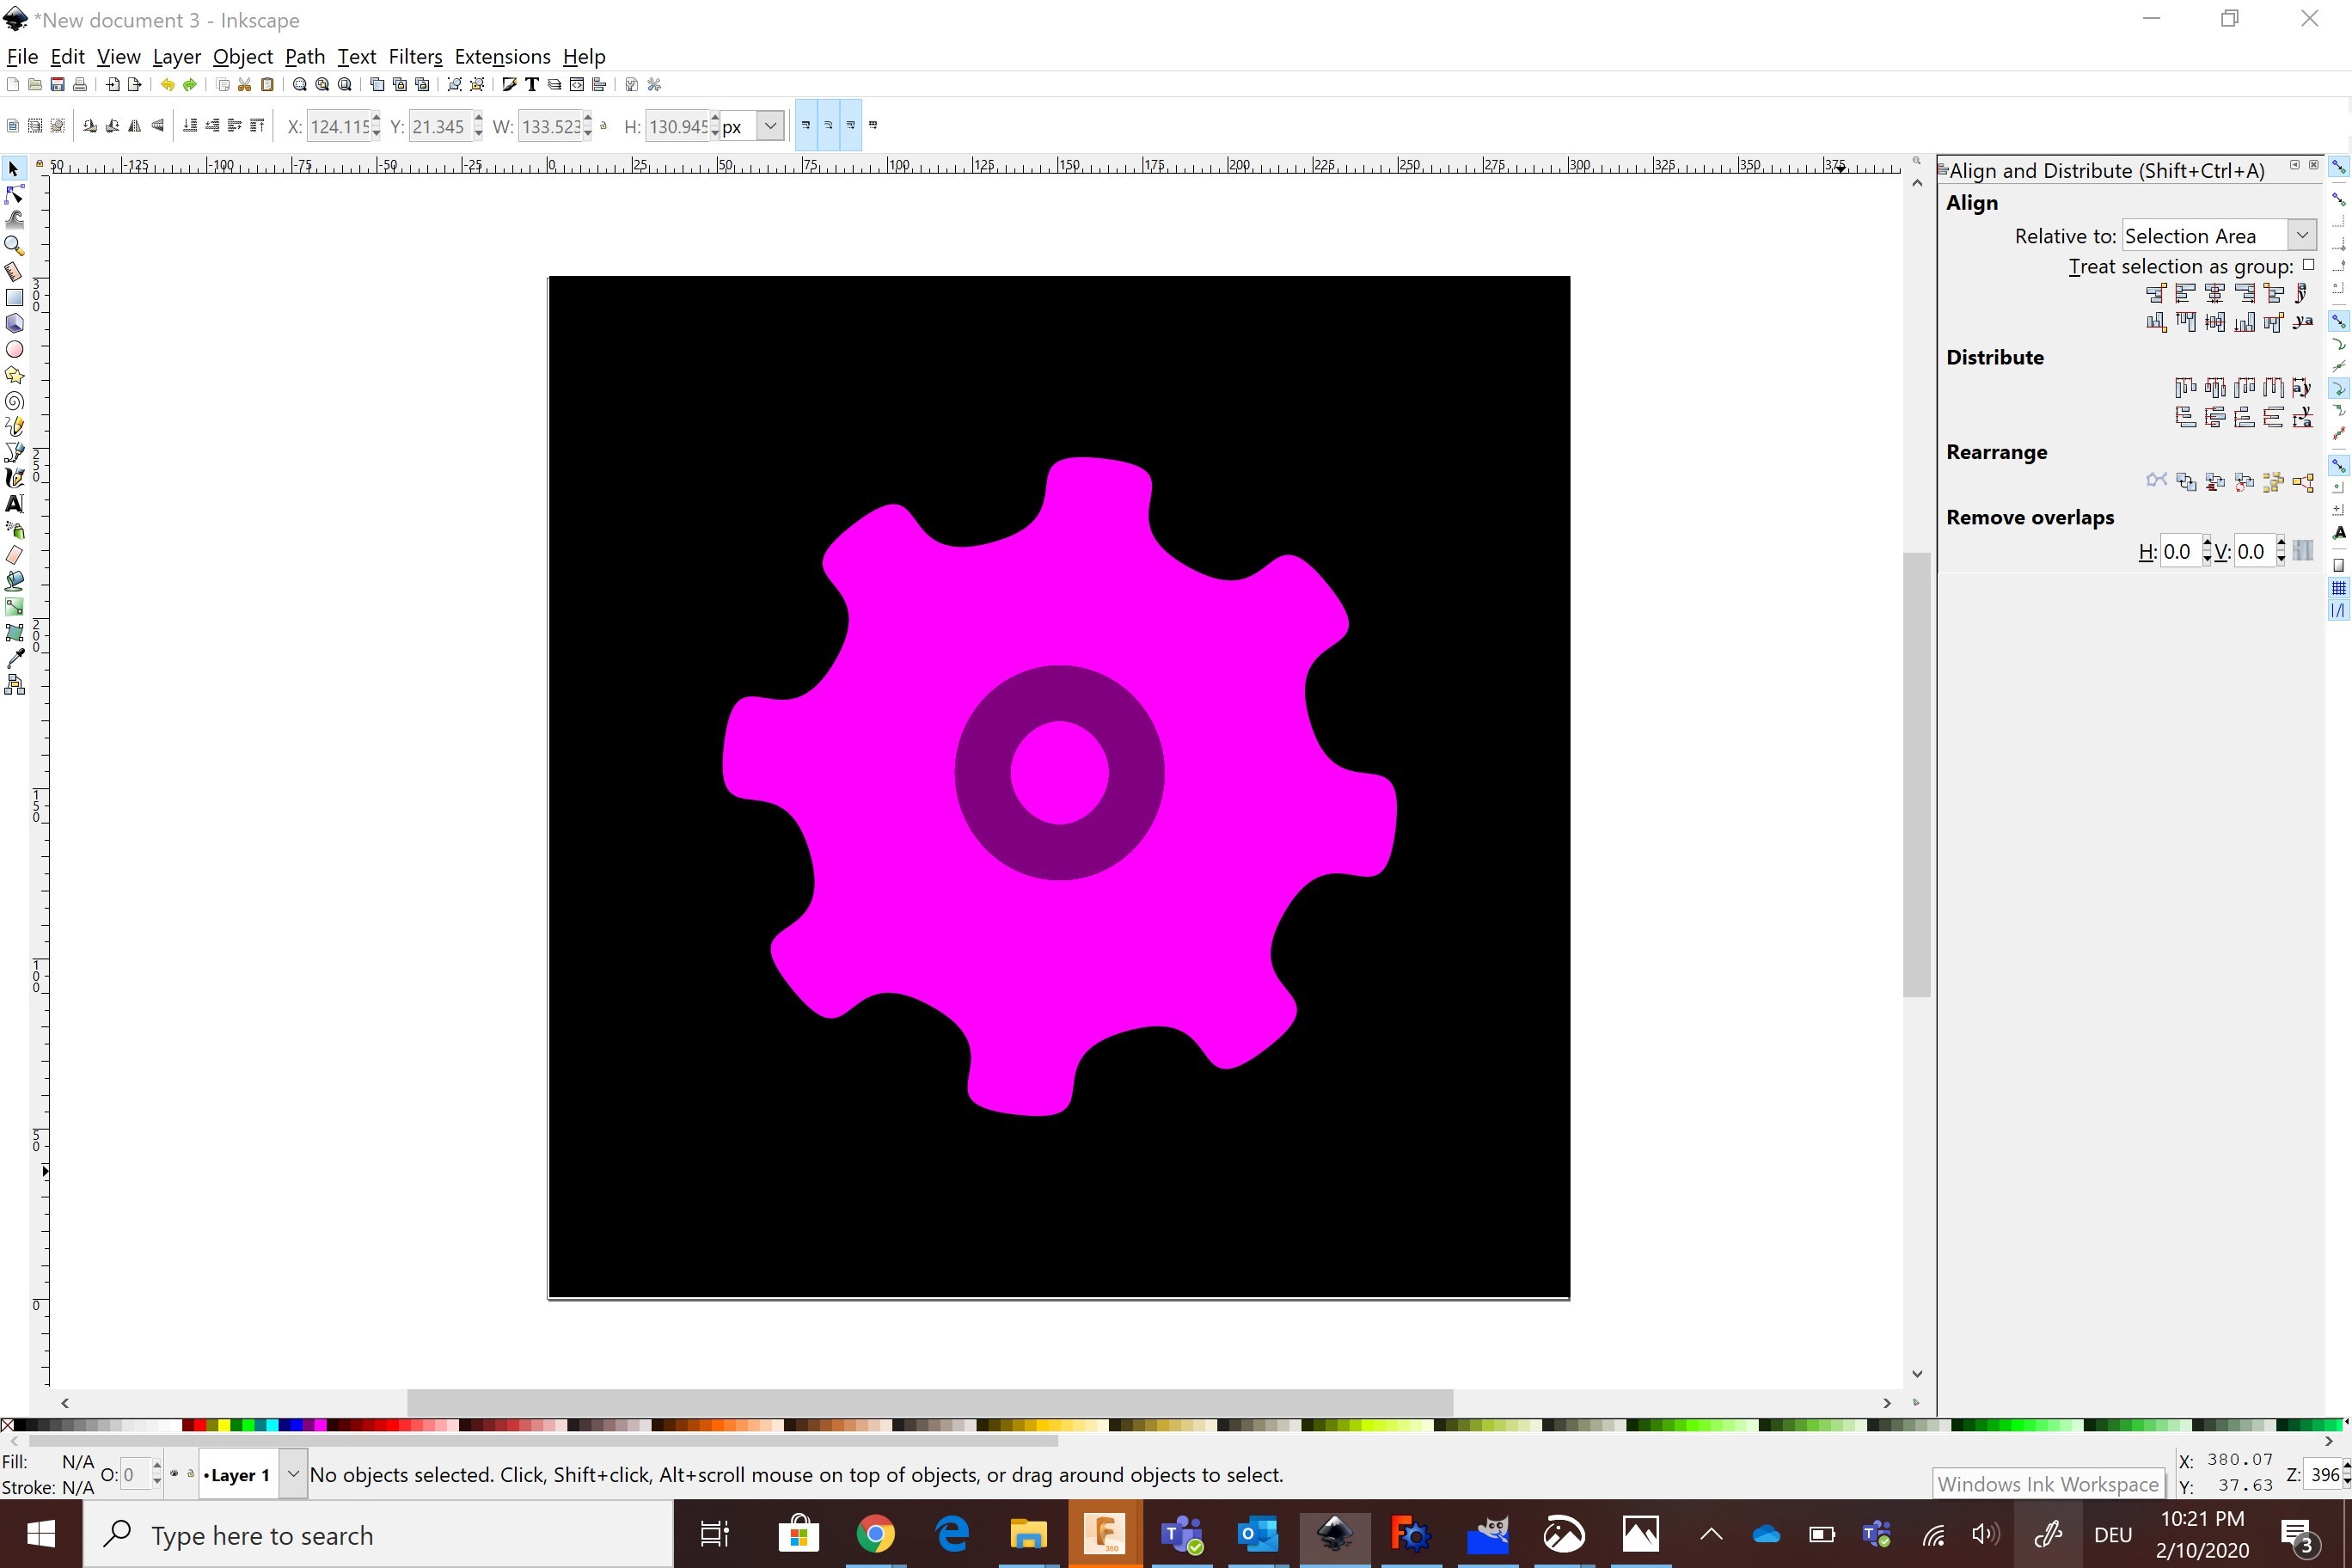Open the Path menu
2352x1568 pixels.
(x=304, y=57)
